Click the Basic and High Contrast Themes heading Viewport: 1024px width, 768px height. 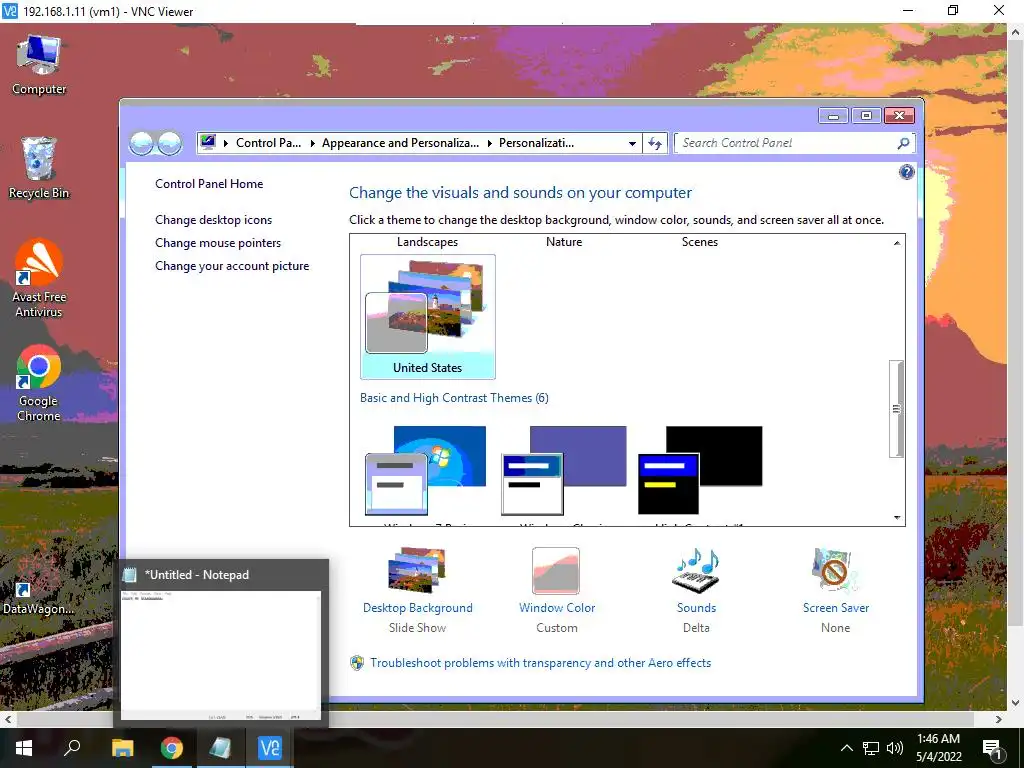tap(454, 398)
